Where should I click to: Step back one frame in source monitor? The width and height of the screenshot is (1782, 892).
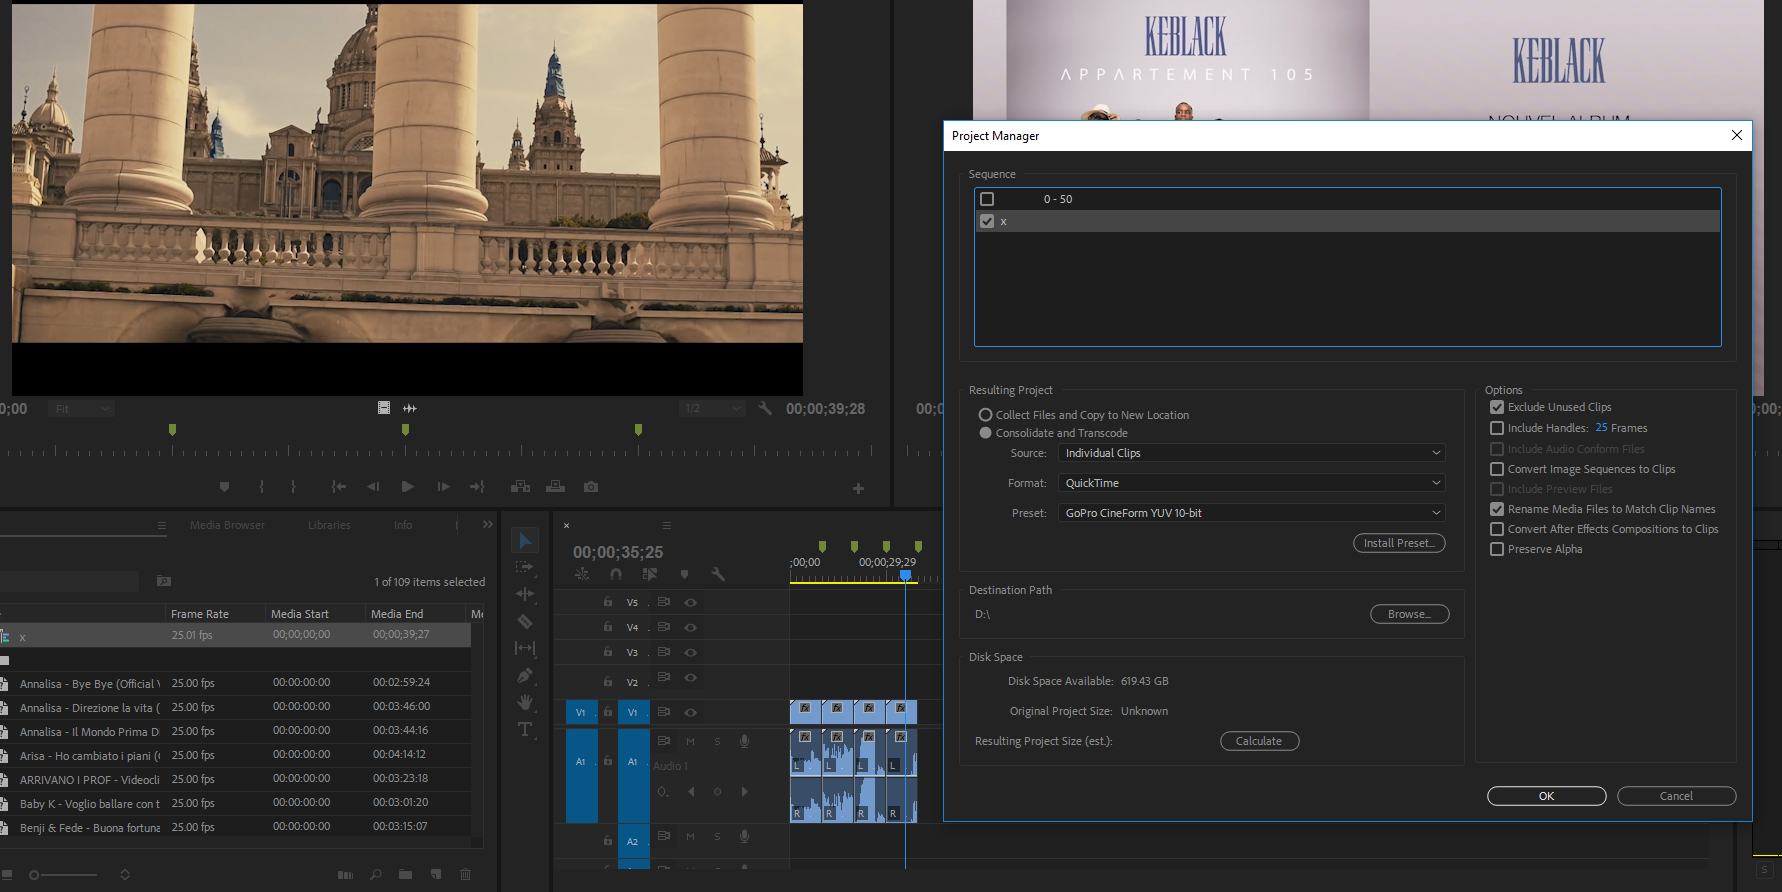pos(373,487)
